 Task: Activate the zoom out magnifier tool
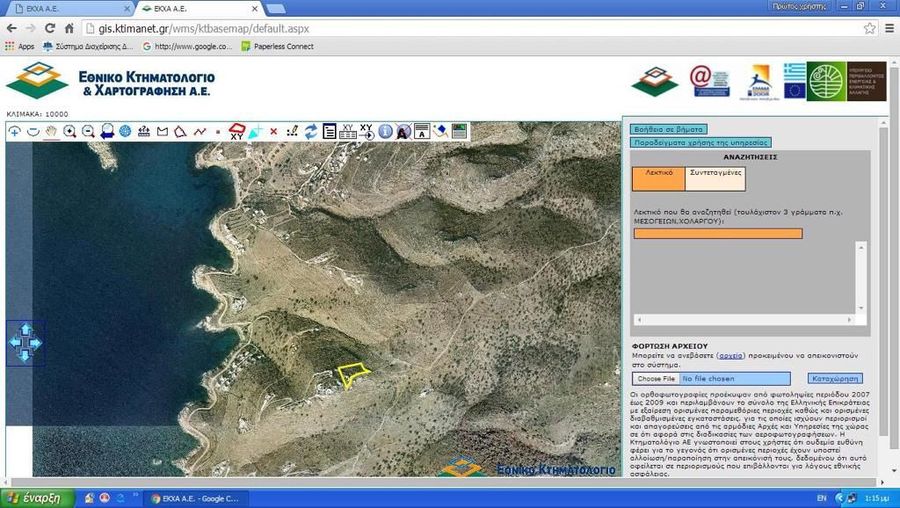(x=88, y=131)
